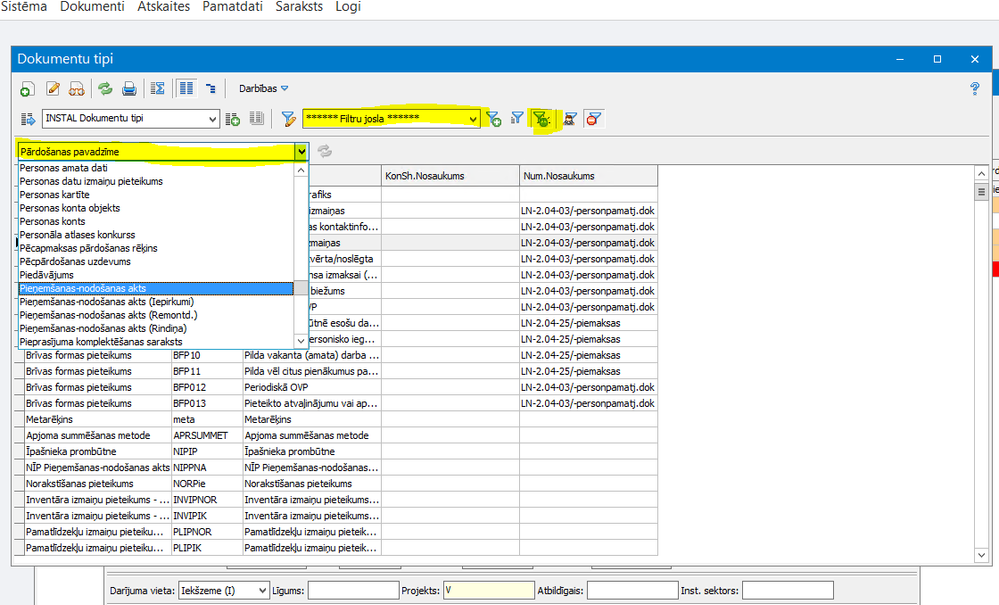Open the Darījuma vieta Iekšzeme dropdown
The width and height of the screenshot is (999, 605).
262,591
